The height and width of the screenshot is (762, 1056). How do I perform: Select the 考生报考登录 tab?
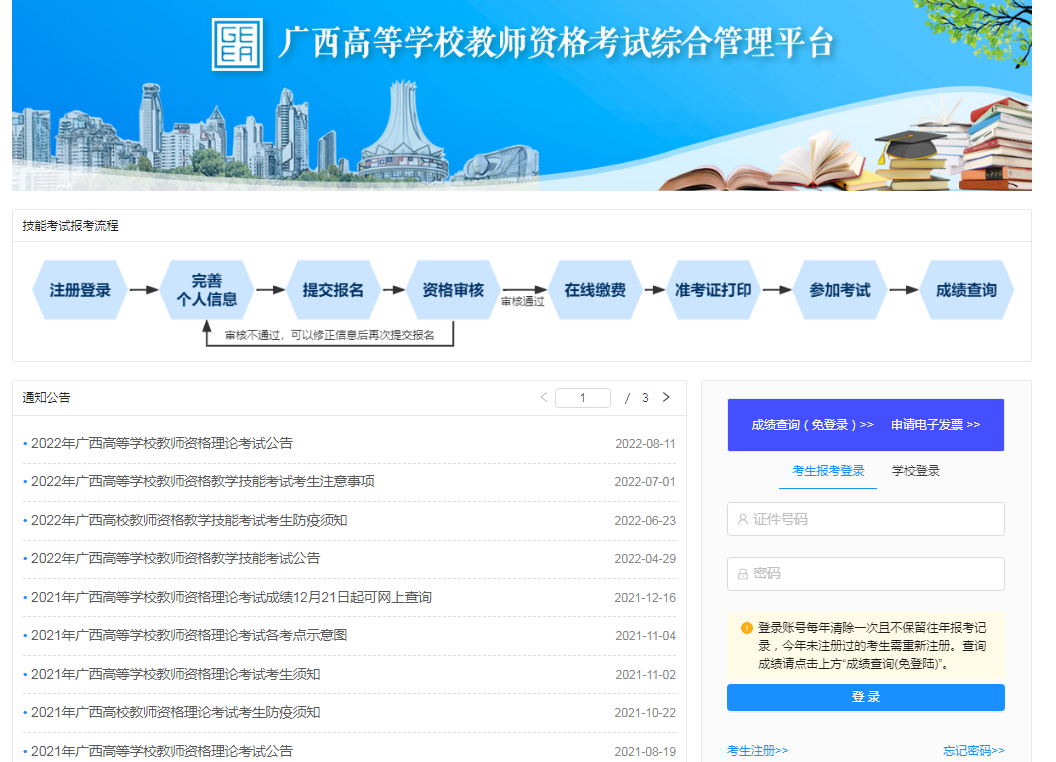(x=828, y=471)
